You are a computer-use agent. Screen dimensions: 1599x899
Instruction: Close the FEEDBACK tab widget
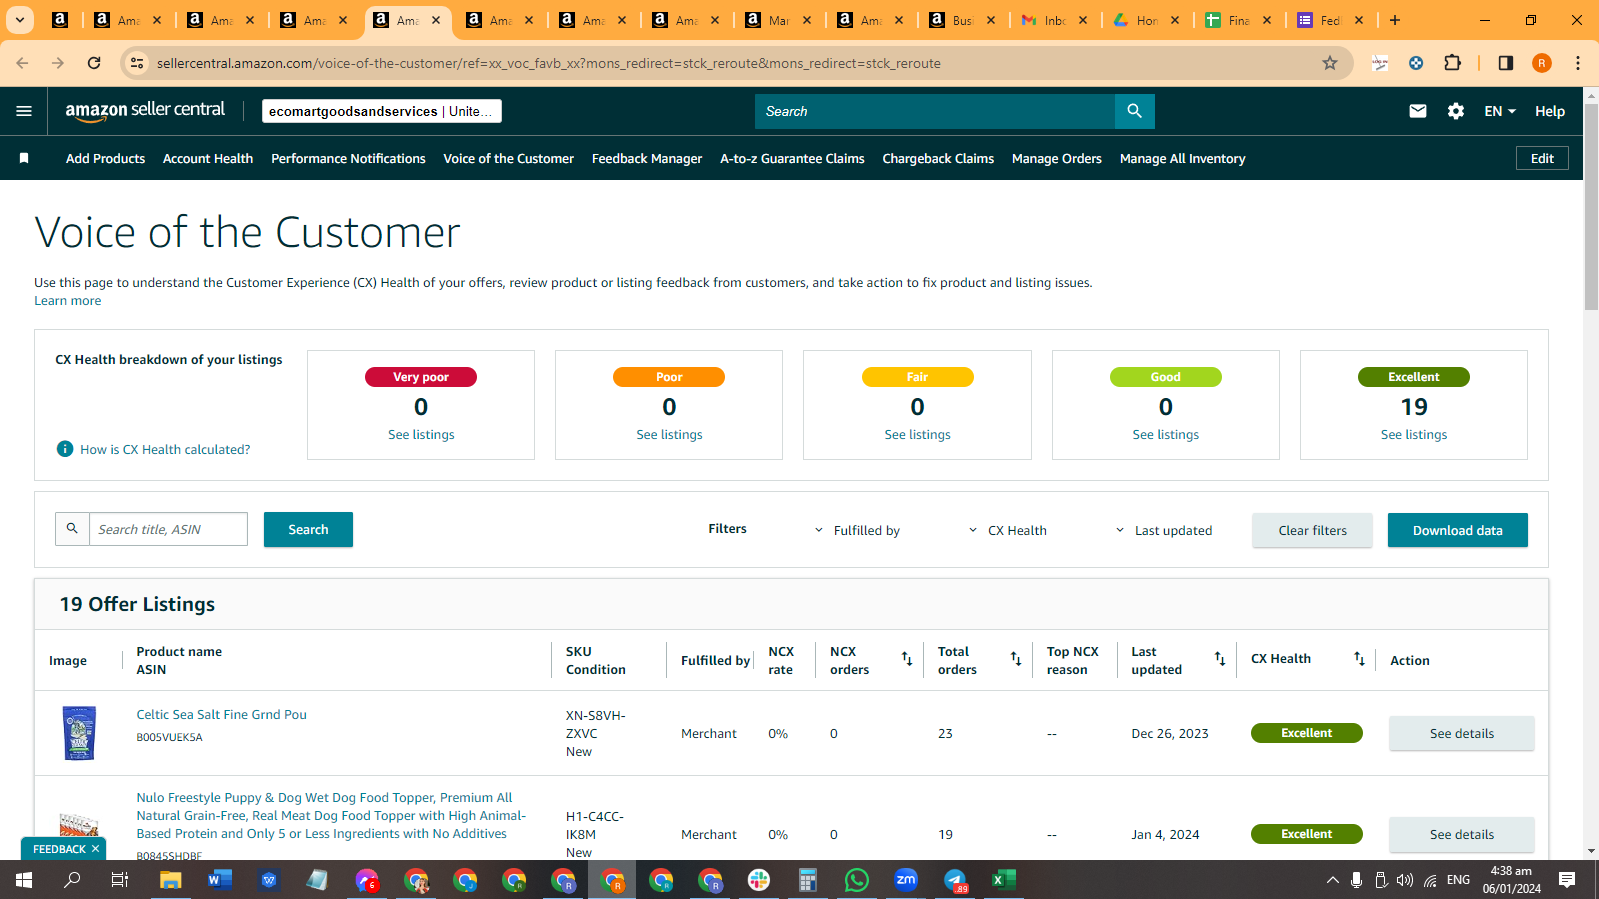[x=95, y=849]
